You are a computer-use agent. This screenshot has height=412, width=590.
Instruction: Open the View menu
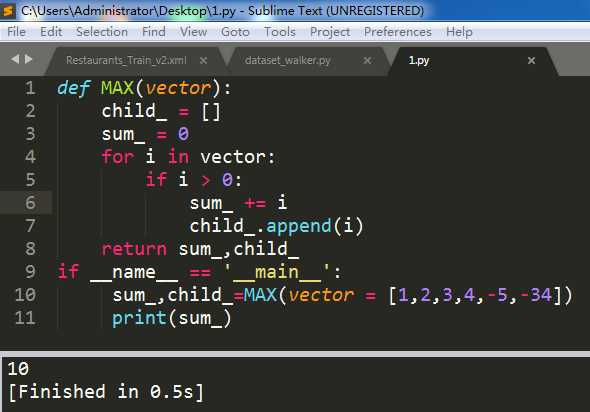(193, 32)
